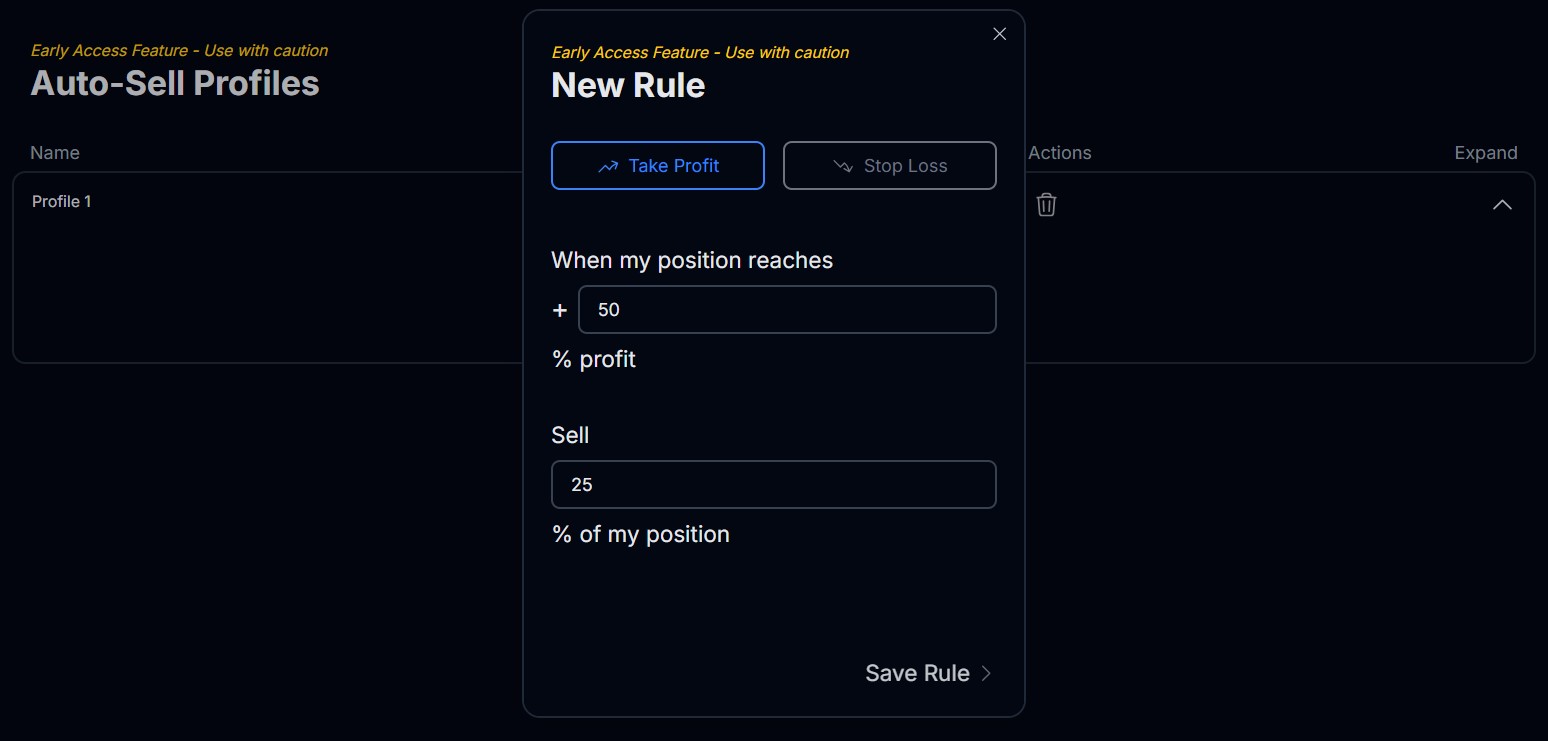
Task: Click the plus sign before the profit field
Action: click(x=560, y=310)
